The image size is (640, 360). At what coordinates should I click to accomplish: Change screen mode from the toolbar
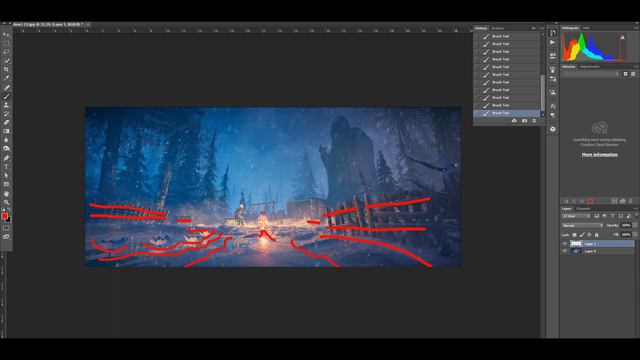click(x=6, y=237)
